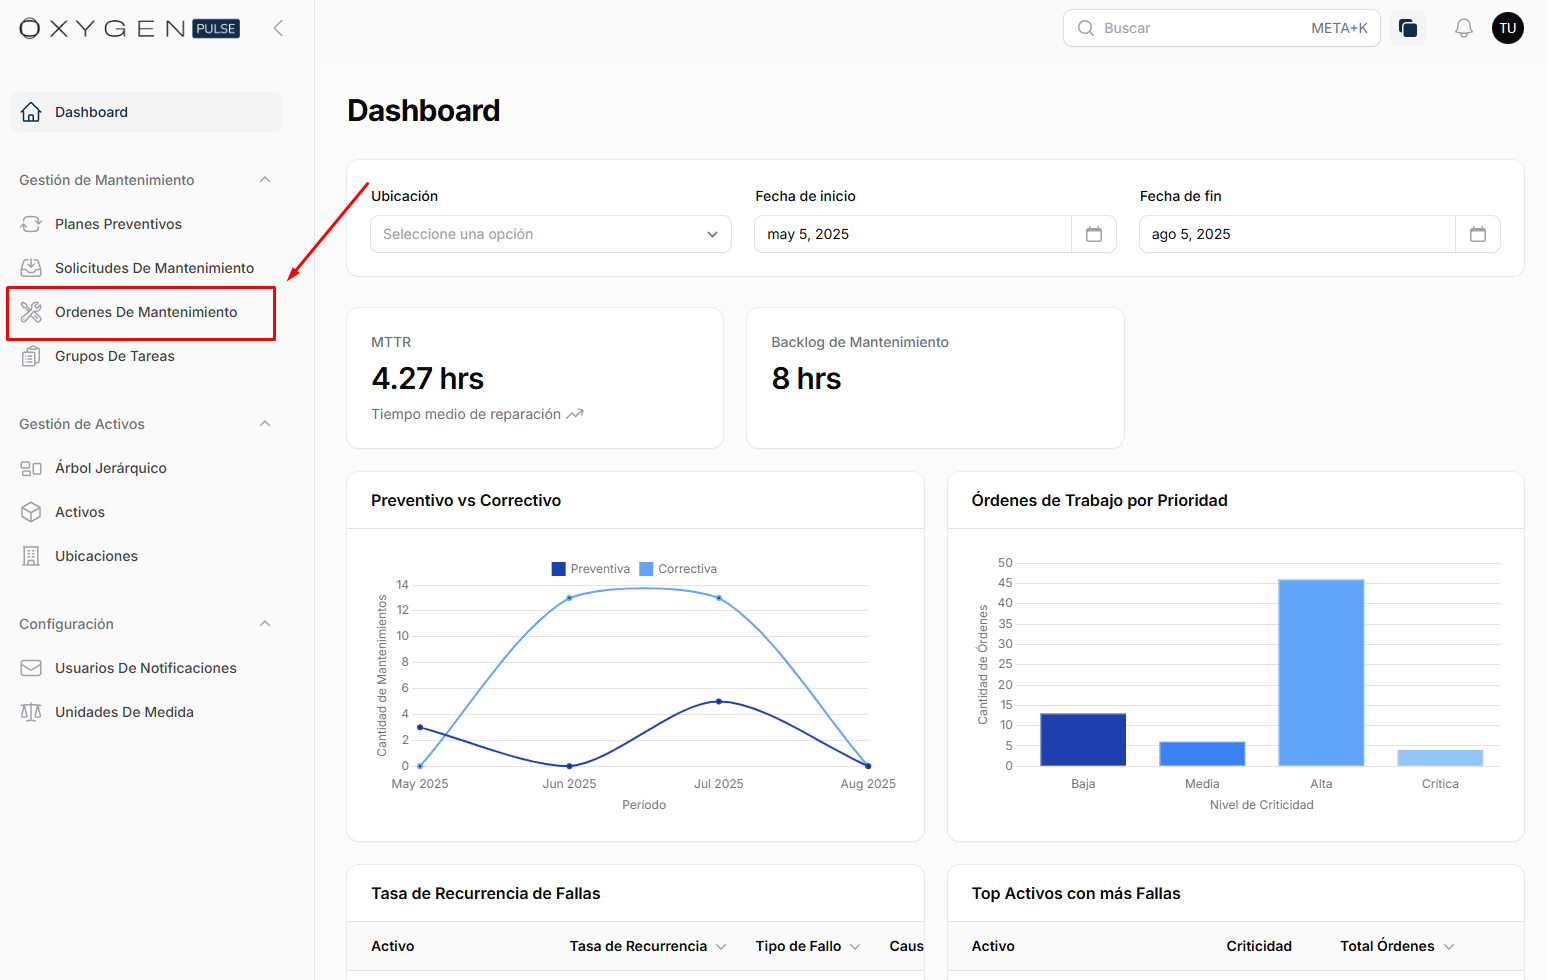1547x980 pixels.
Task: Open the TU user avatar menu
Action: coord(1507,28)
